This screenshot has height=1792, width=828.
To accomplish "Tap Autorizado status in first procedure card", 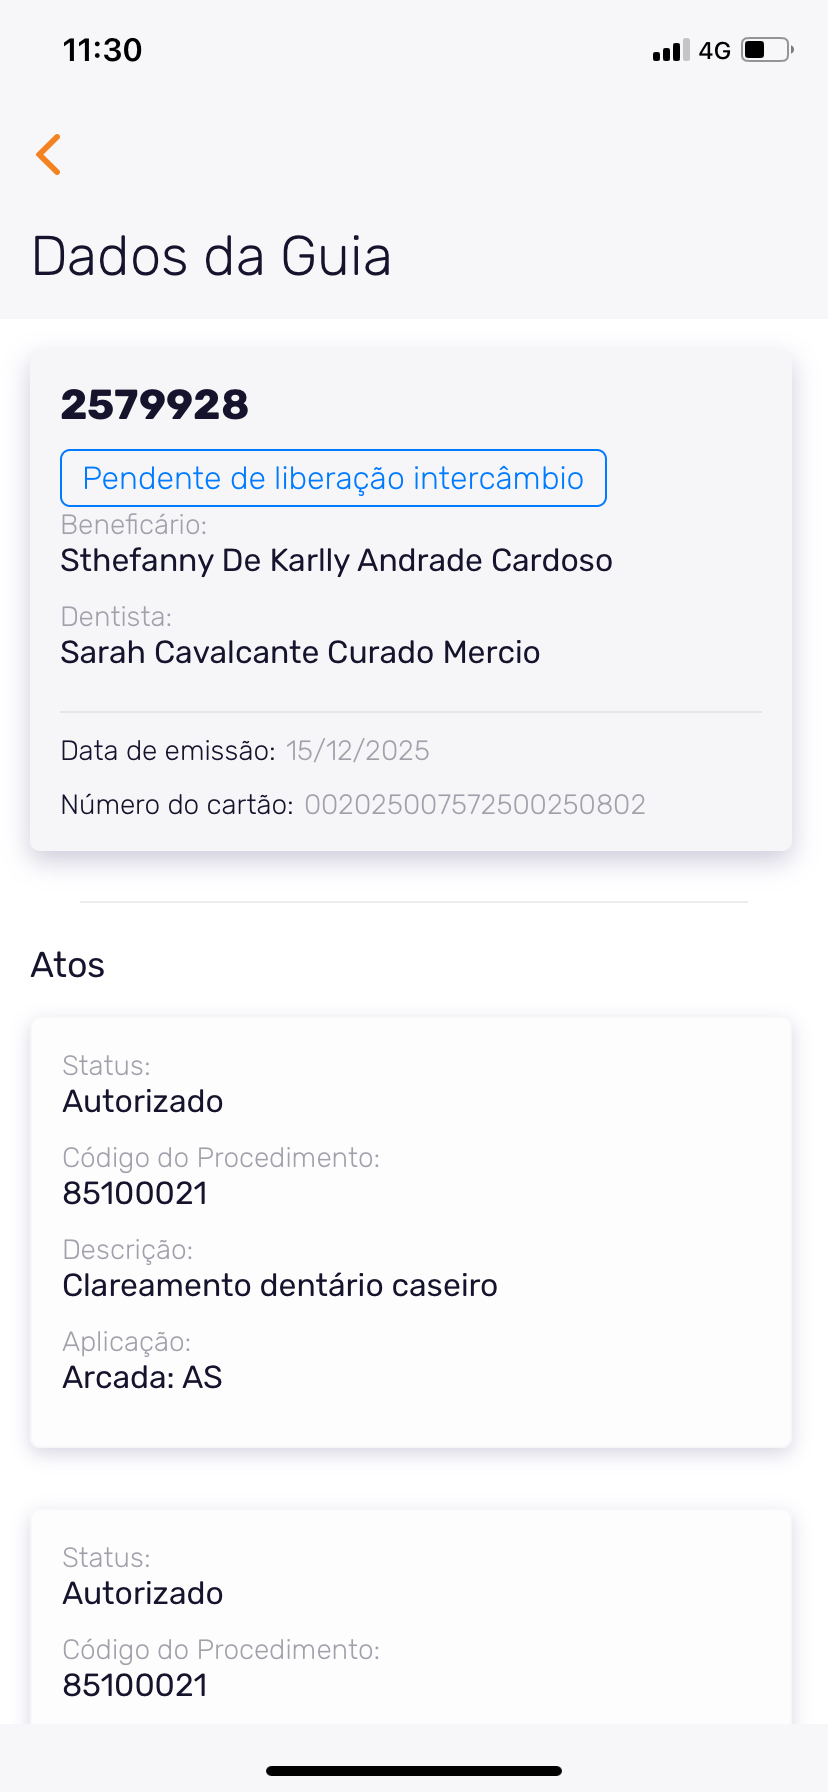I will [143, 1101].
